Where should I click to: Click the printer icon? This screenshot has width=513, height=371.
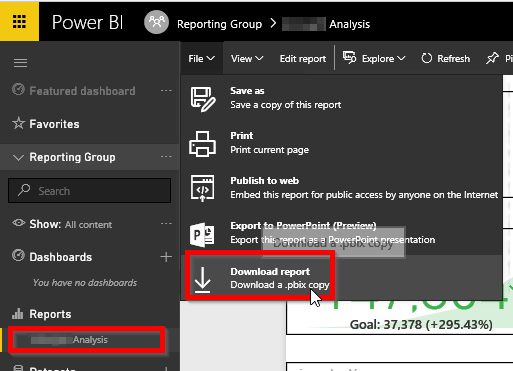202,144
